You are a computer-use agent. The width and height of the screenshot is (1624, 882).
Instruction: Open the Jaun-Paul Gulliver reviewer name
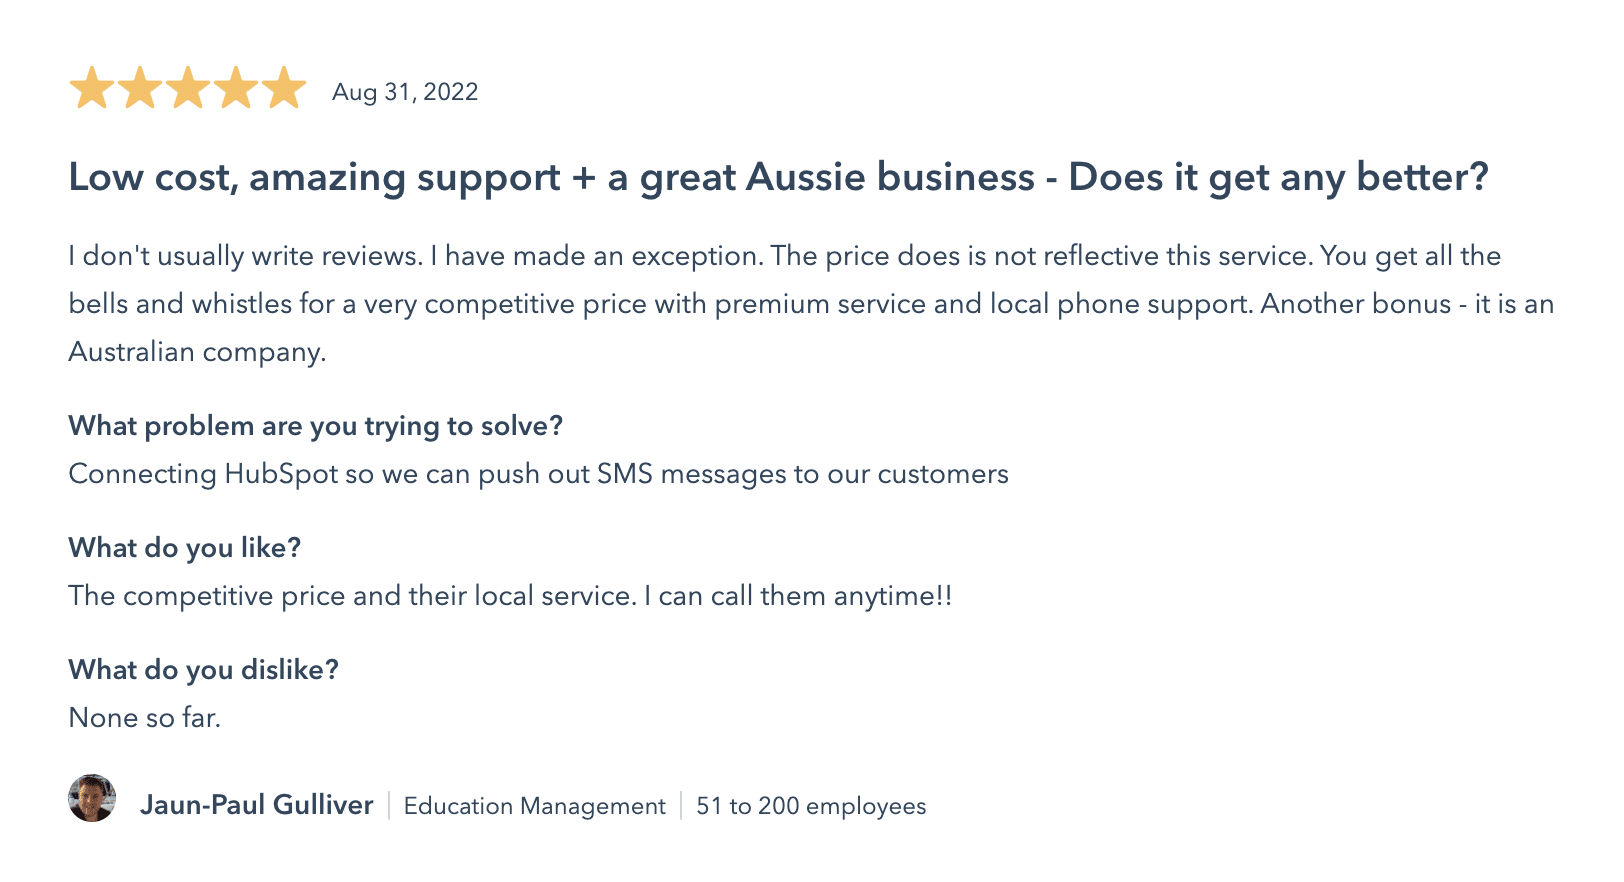pyautogui.click(x=256, y=805)
